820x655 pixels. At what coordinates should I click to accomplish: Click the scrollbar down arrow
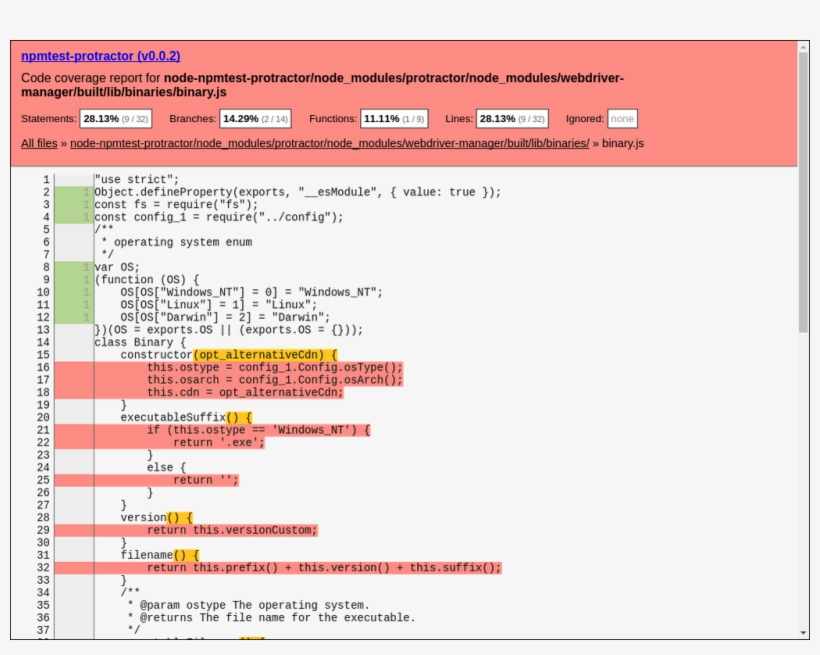coord(803,633)
